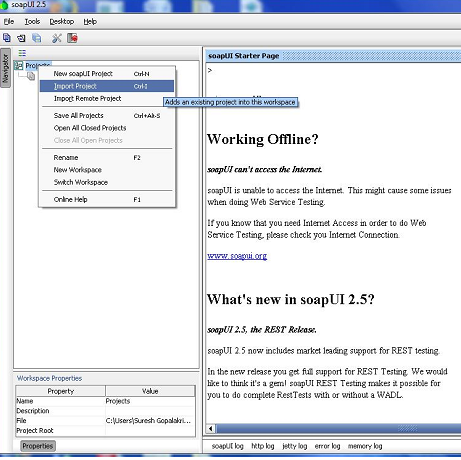Click the empty Description value cell

(x=150, y=411)
